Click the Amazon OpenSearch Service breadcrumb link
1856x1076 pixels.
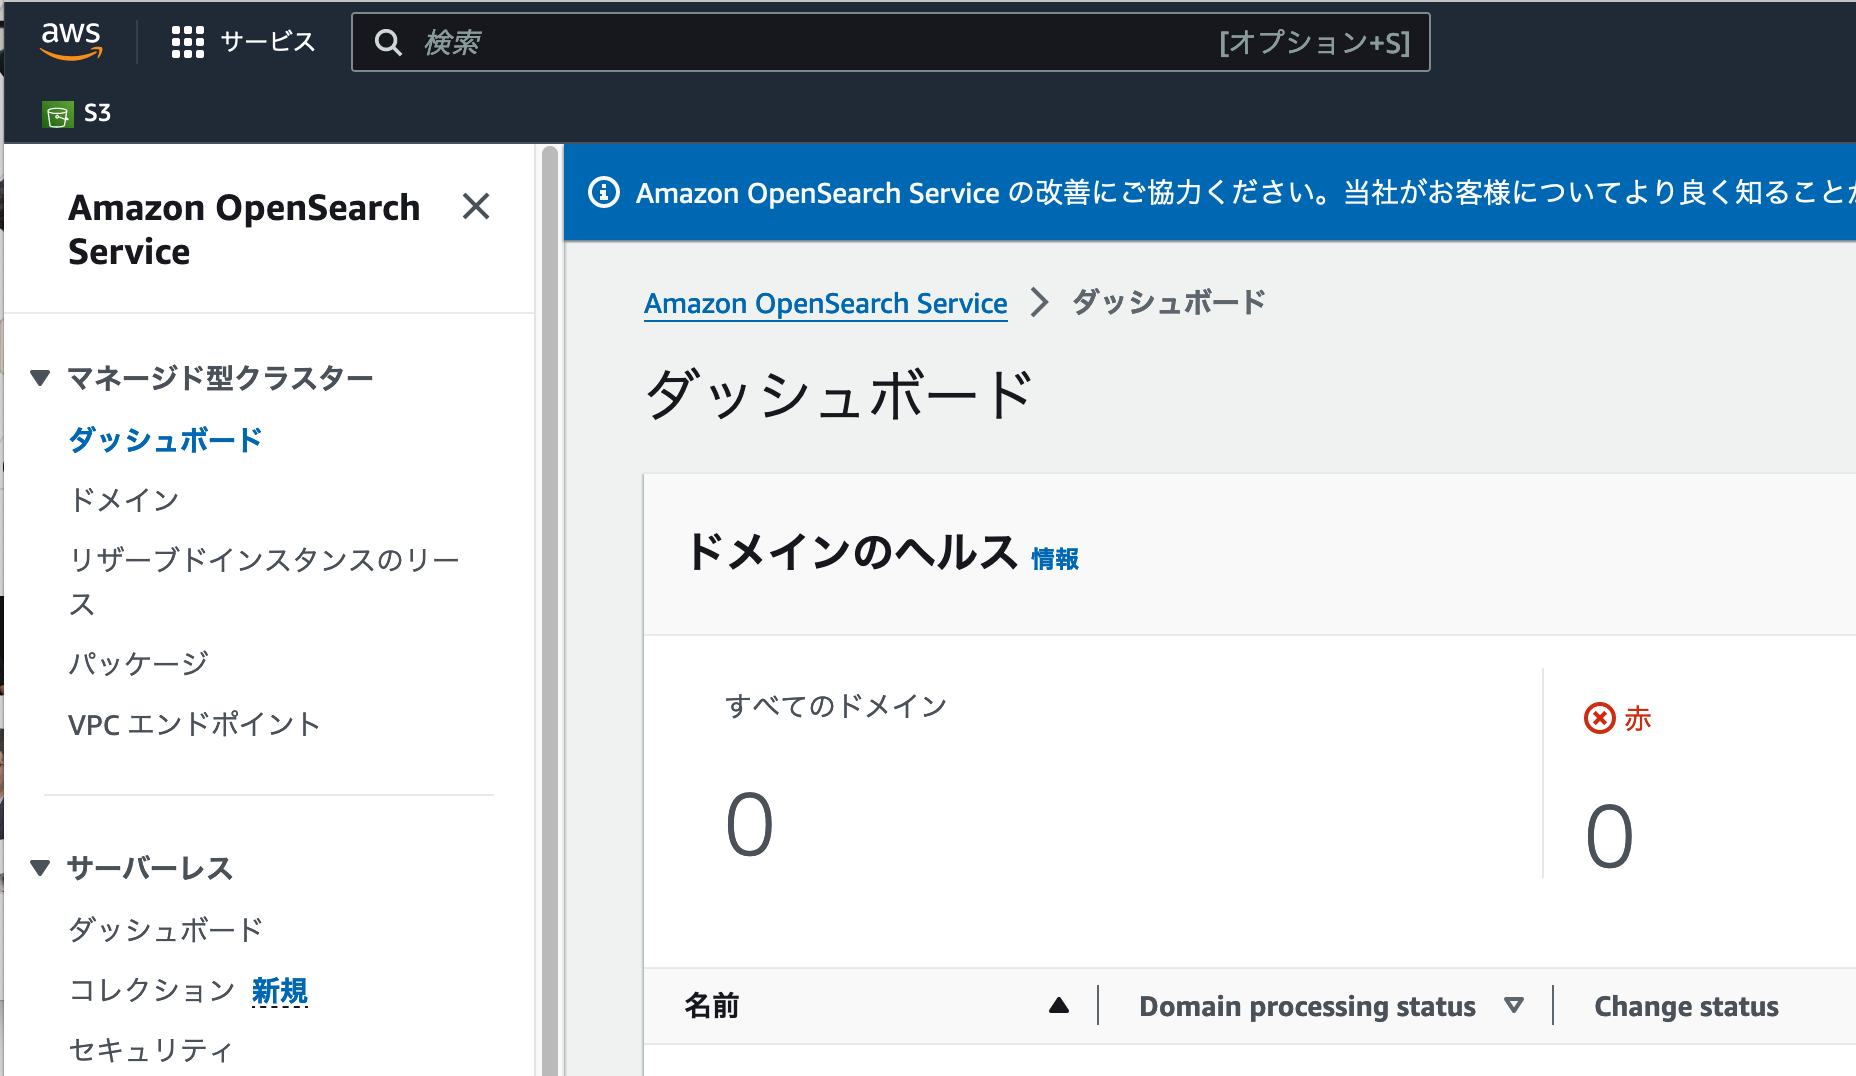click(x=825, y=303)
